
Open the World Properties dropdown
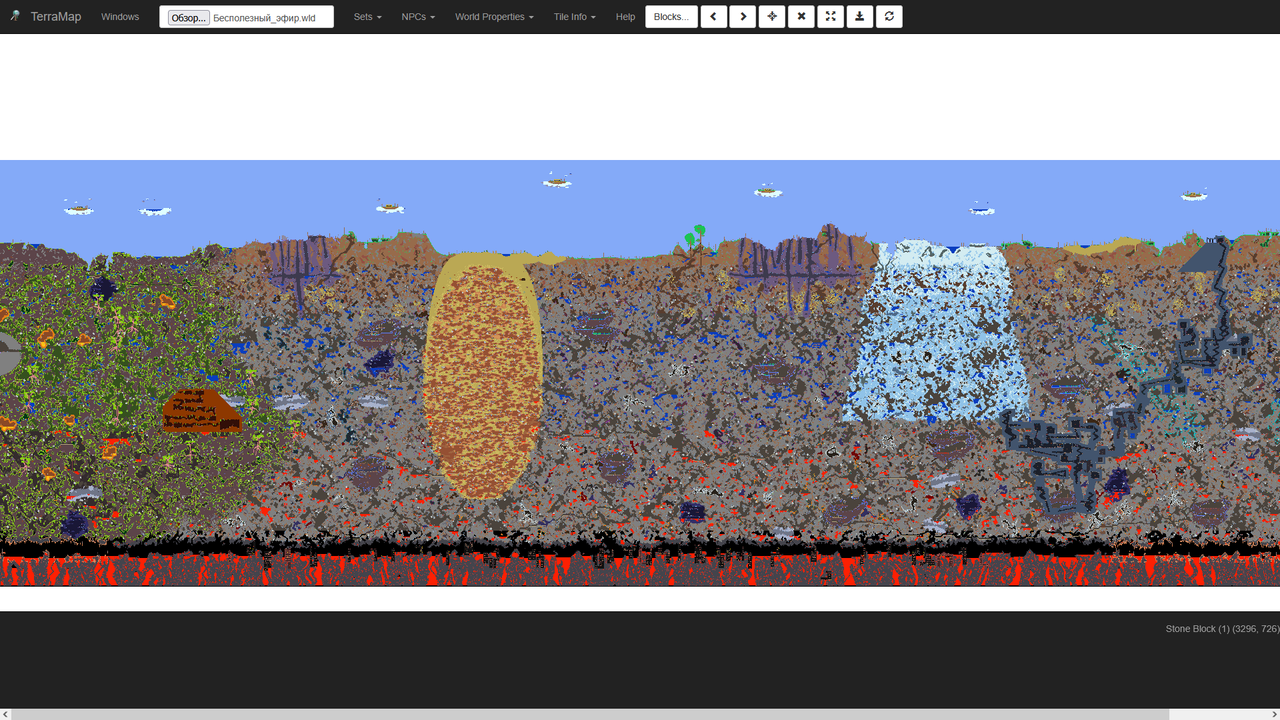click(494, 17)
